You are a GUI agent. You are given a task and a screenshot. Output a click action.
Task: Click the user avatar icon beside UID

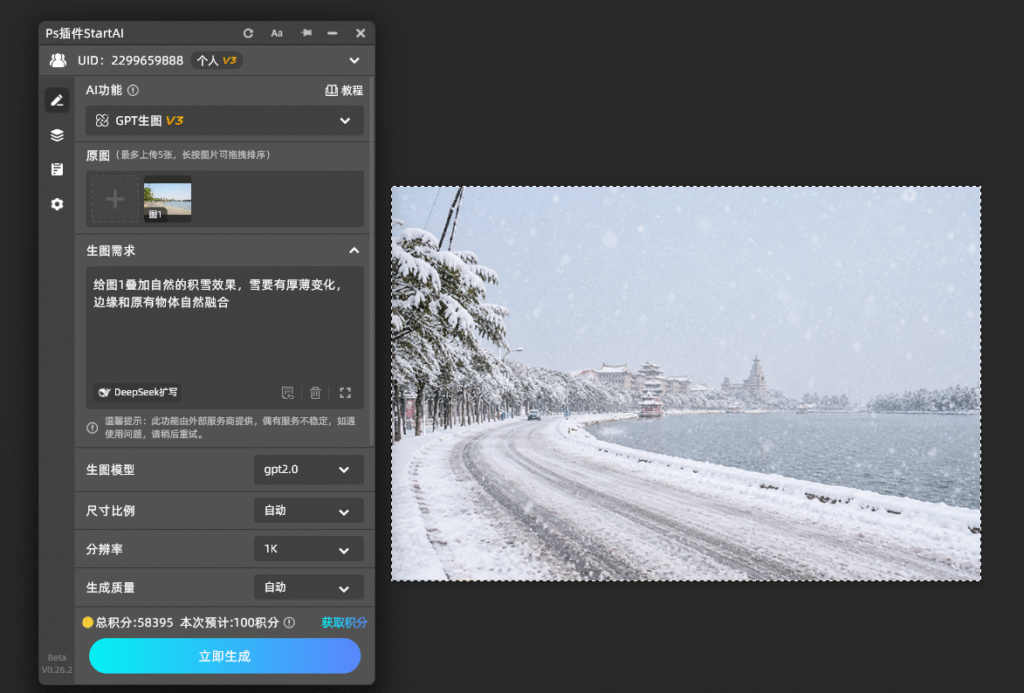point(58,60)
